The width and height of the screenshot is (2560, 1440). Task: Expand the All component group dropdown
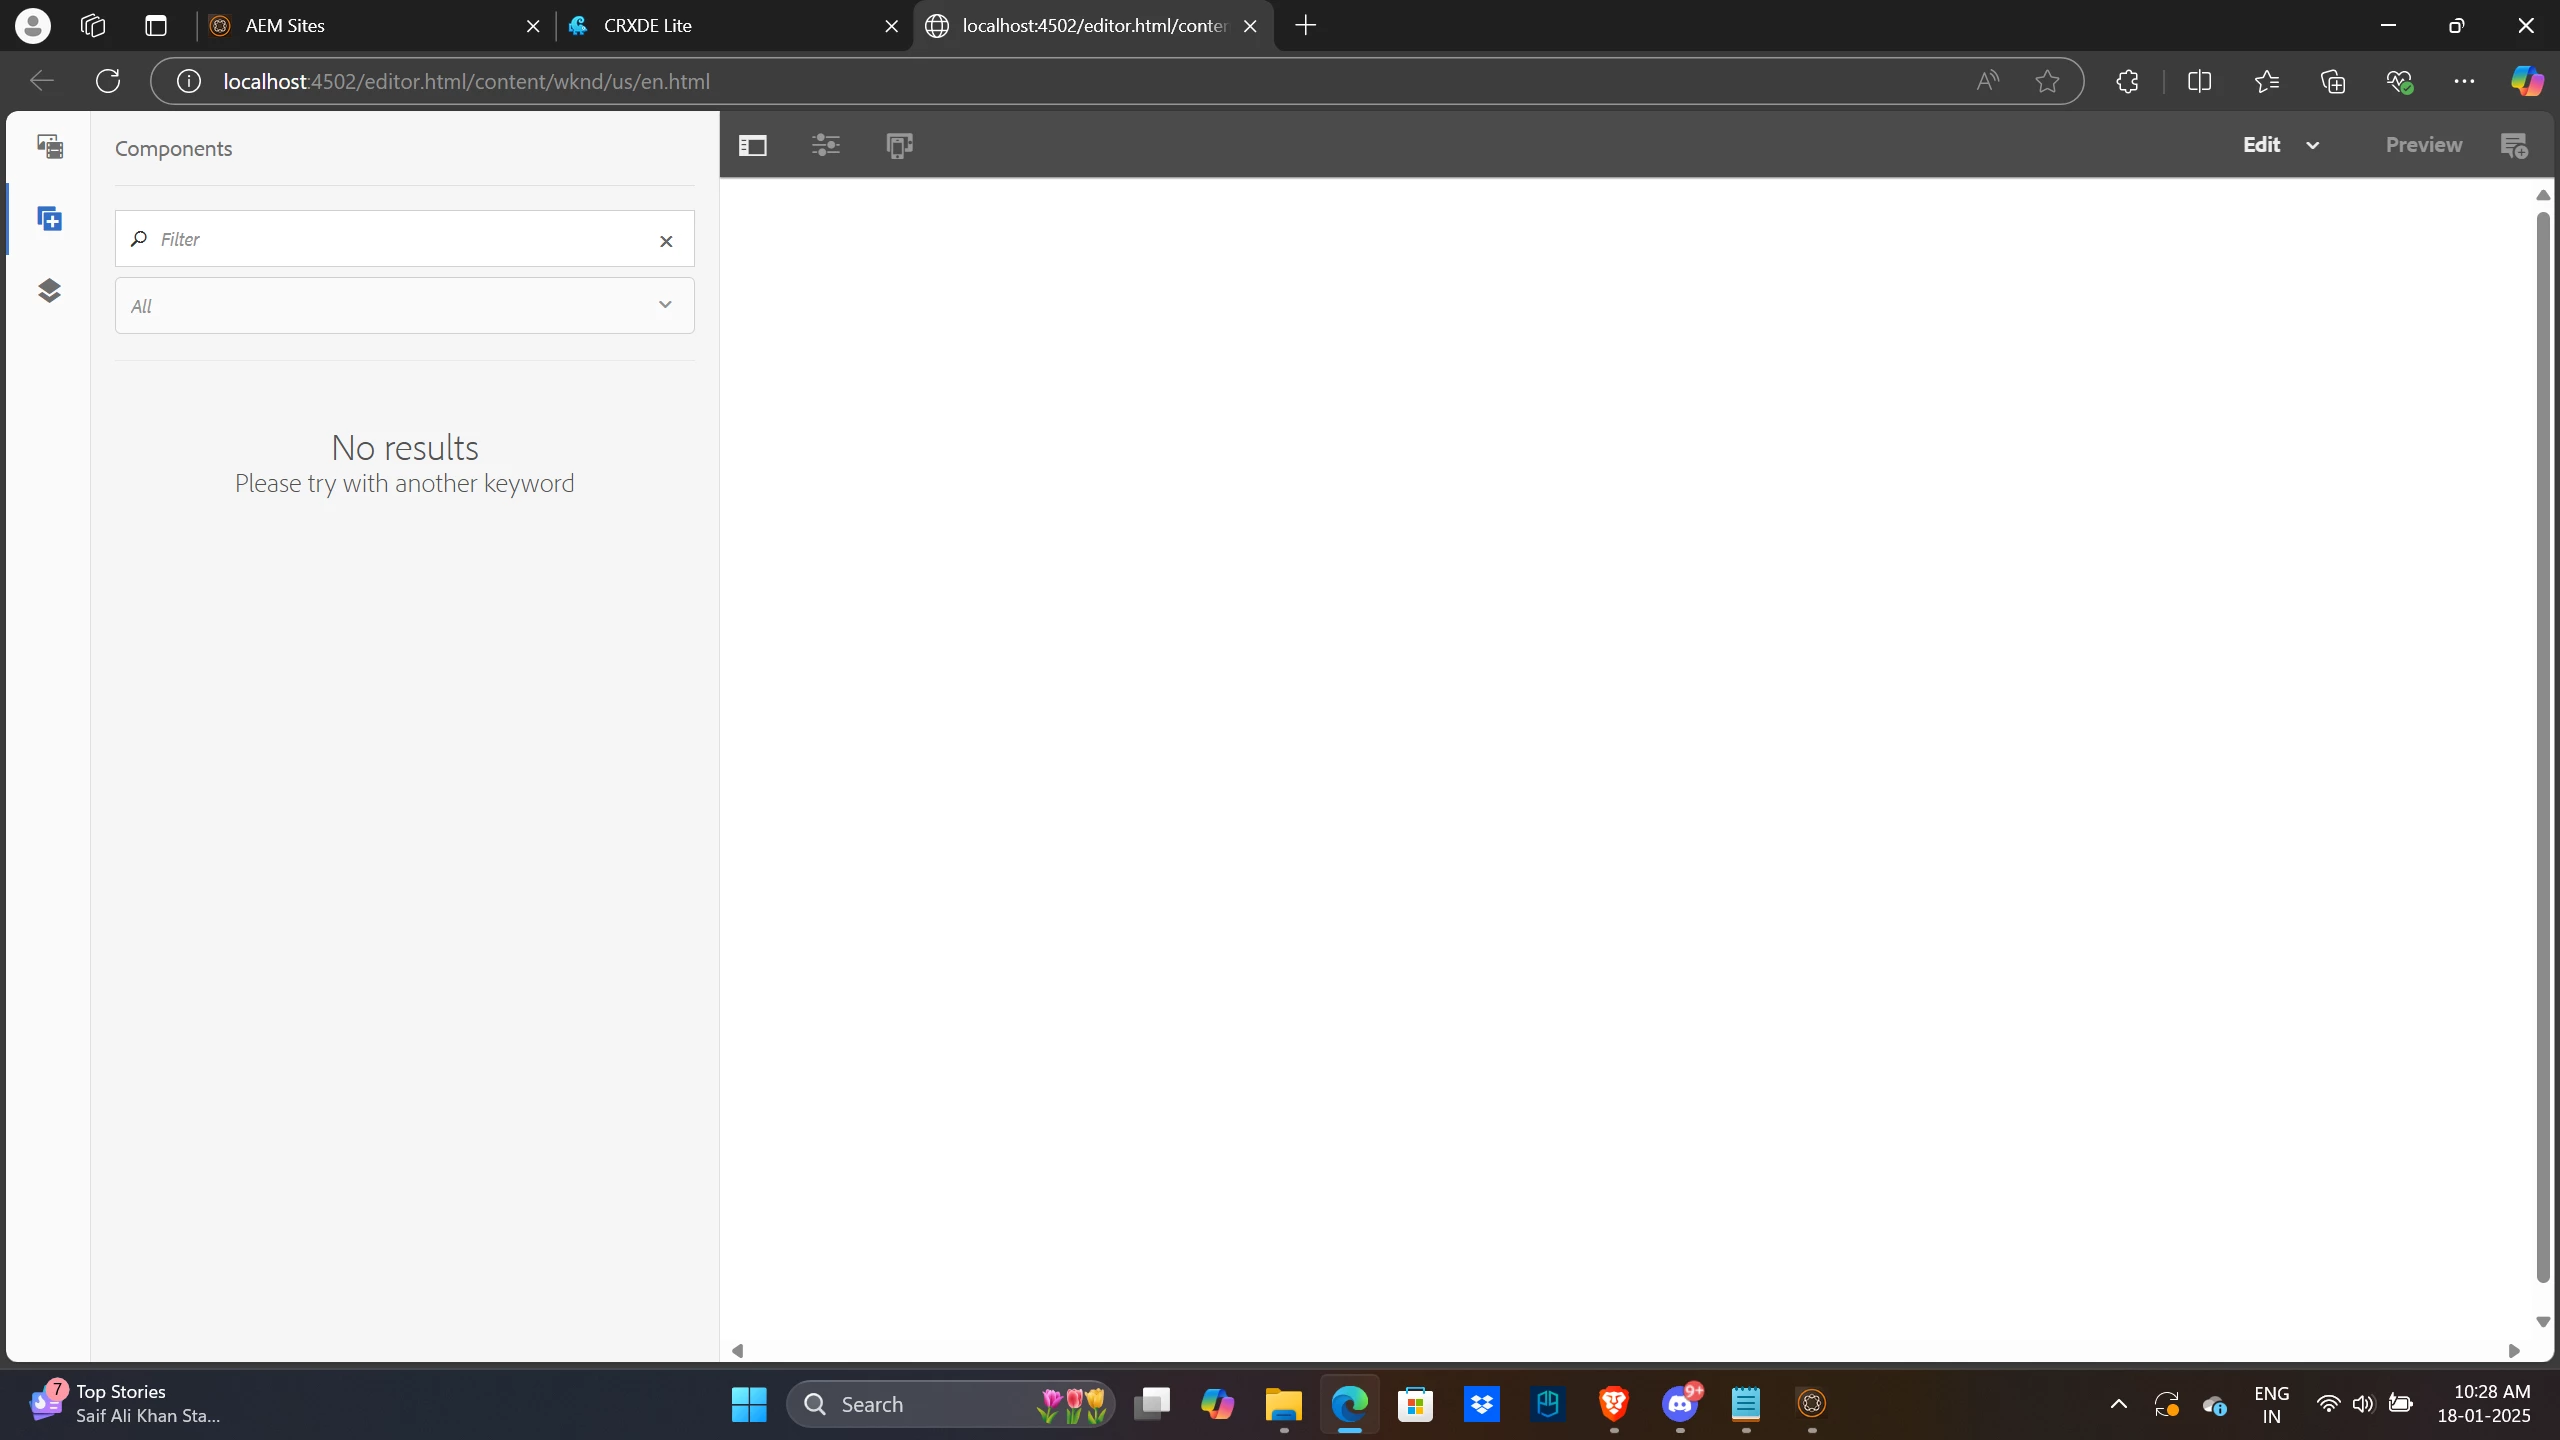(x=664, y=305)
